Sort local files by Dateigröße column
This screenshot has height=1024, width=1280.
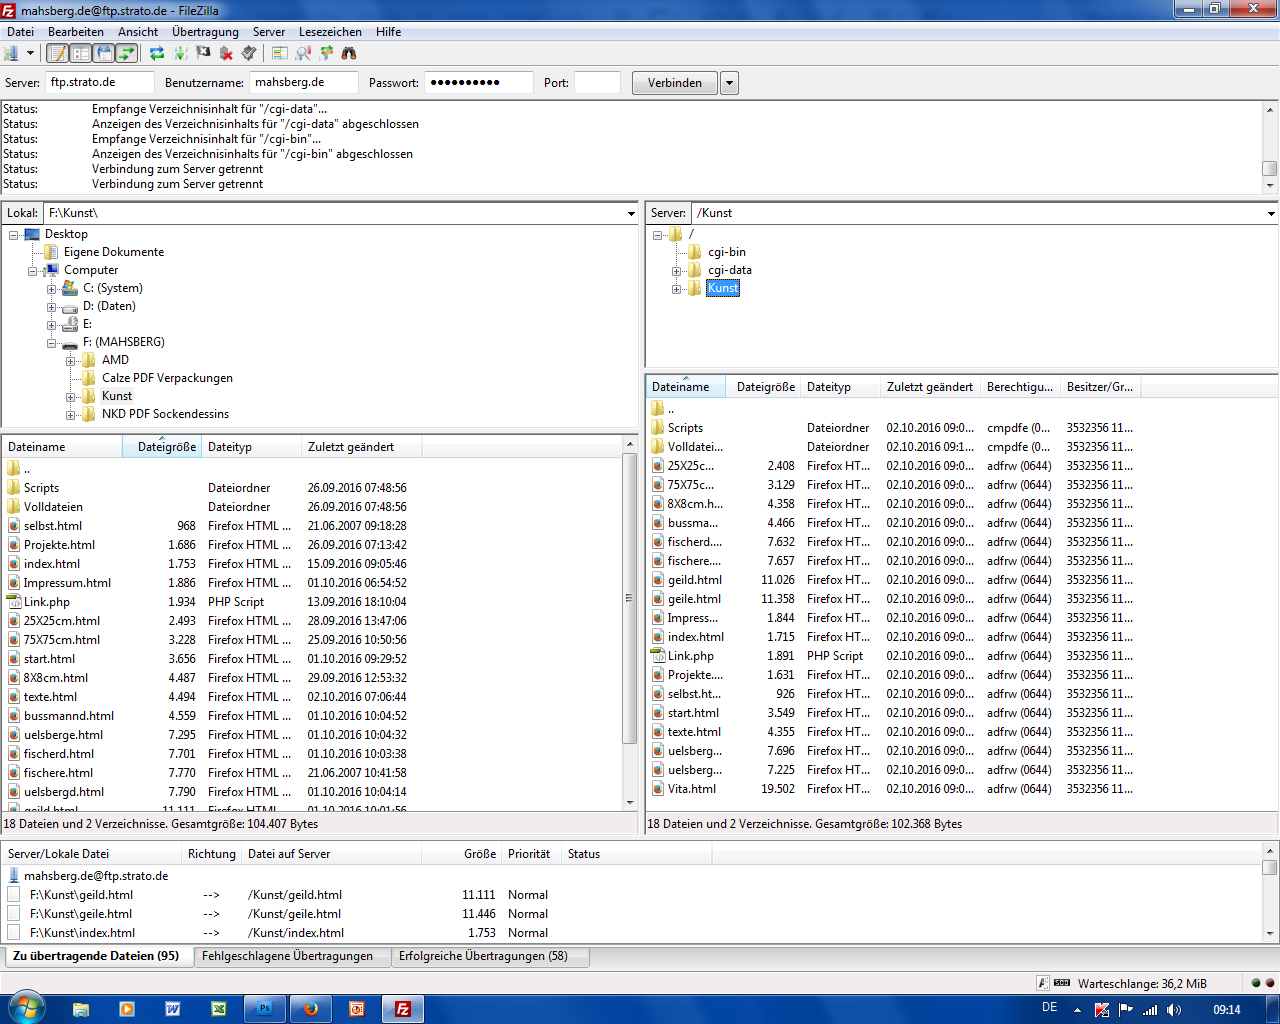(x=162, y=447)
